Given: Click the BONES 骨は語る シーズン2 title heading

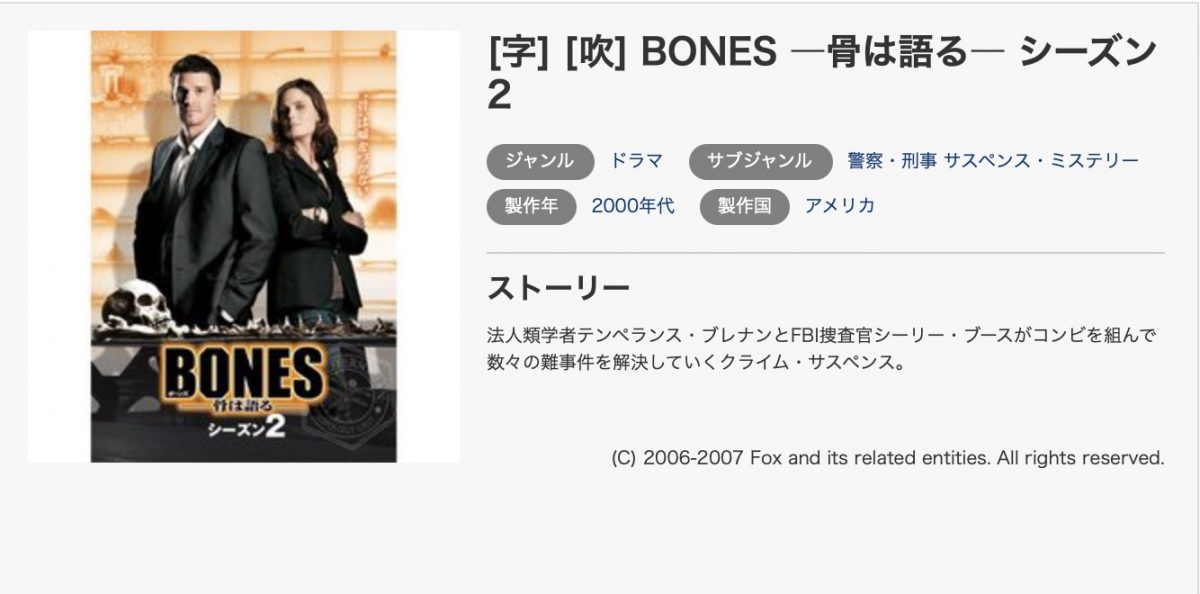Looking at the screenshot, I should 822,73.
